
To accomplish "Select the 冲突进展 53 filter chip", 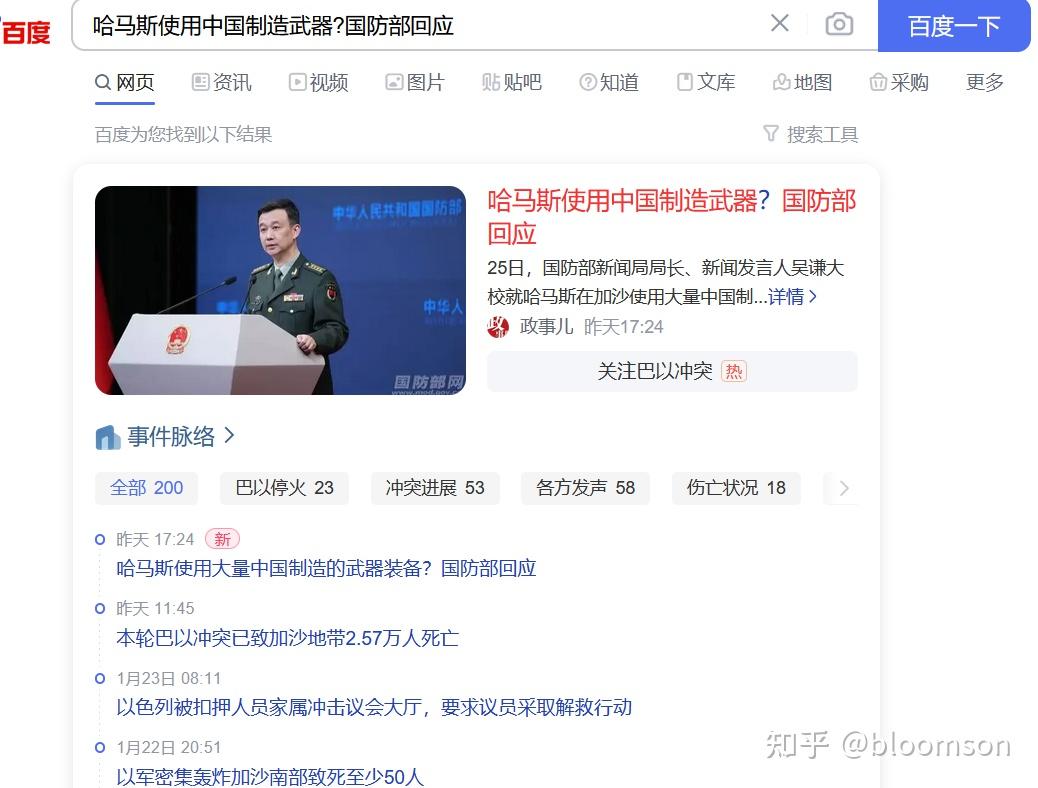I will click(x=435, y=489).
